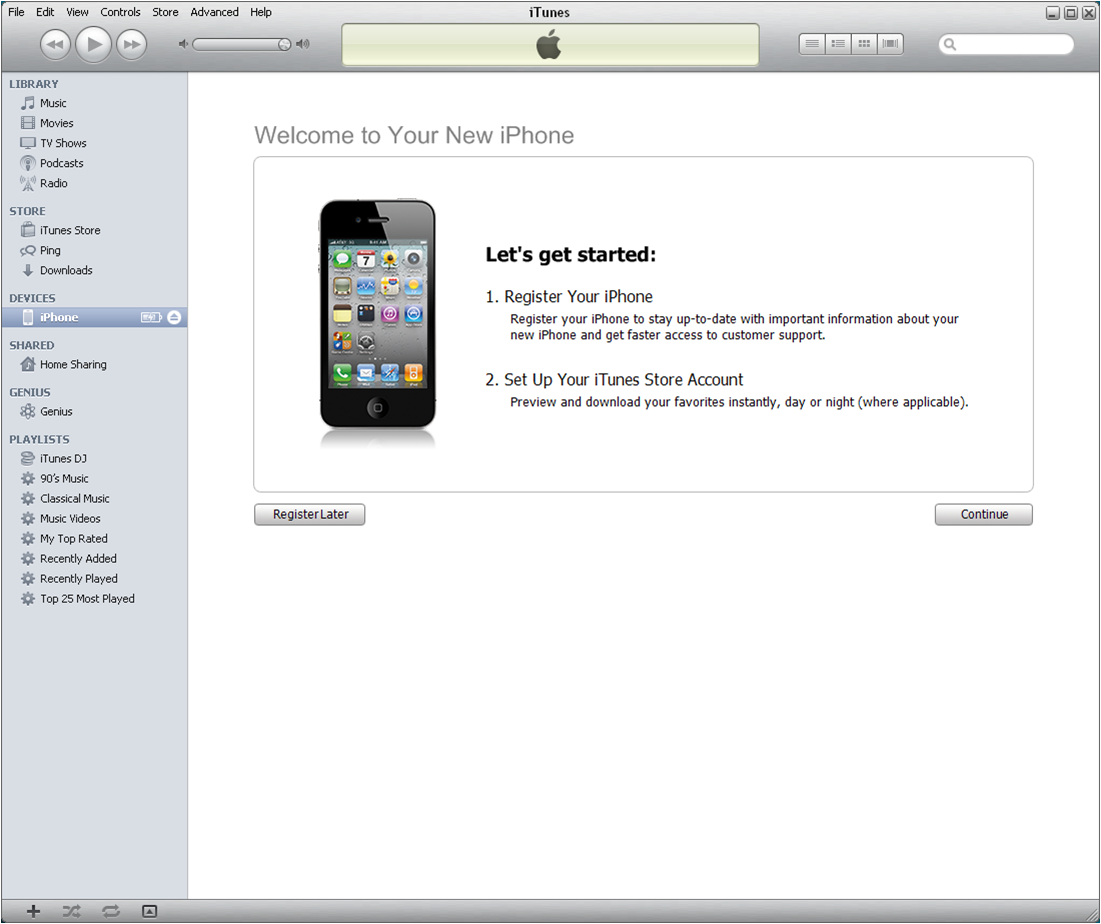Screen dimensions: 1101x924
Task: Click the iPhone battery status icon
Action: click(x=151, y=317)
